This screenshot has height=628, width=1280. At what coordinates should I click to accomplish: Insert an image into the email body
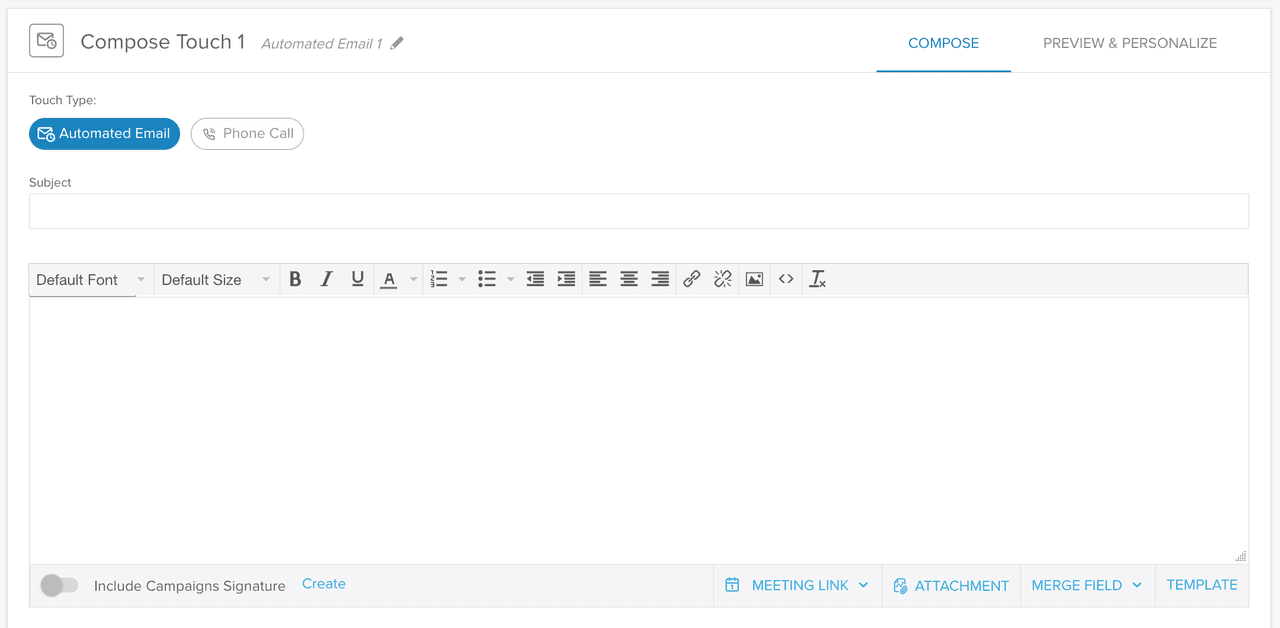(754, 279)
